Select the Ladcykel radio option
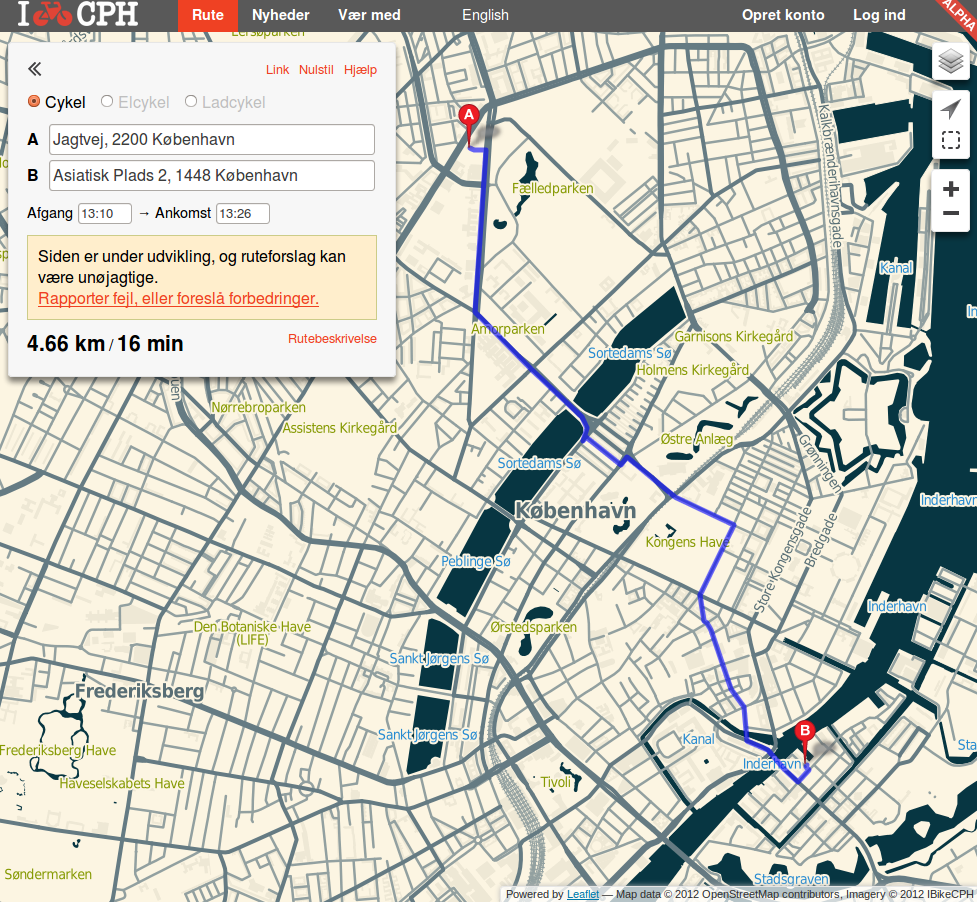 191,102
